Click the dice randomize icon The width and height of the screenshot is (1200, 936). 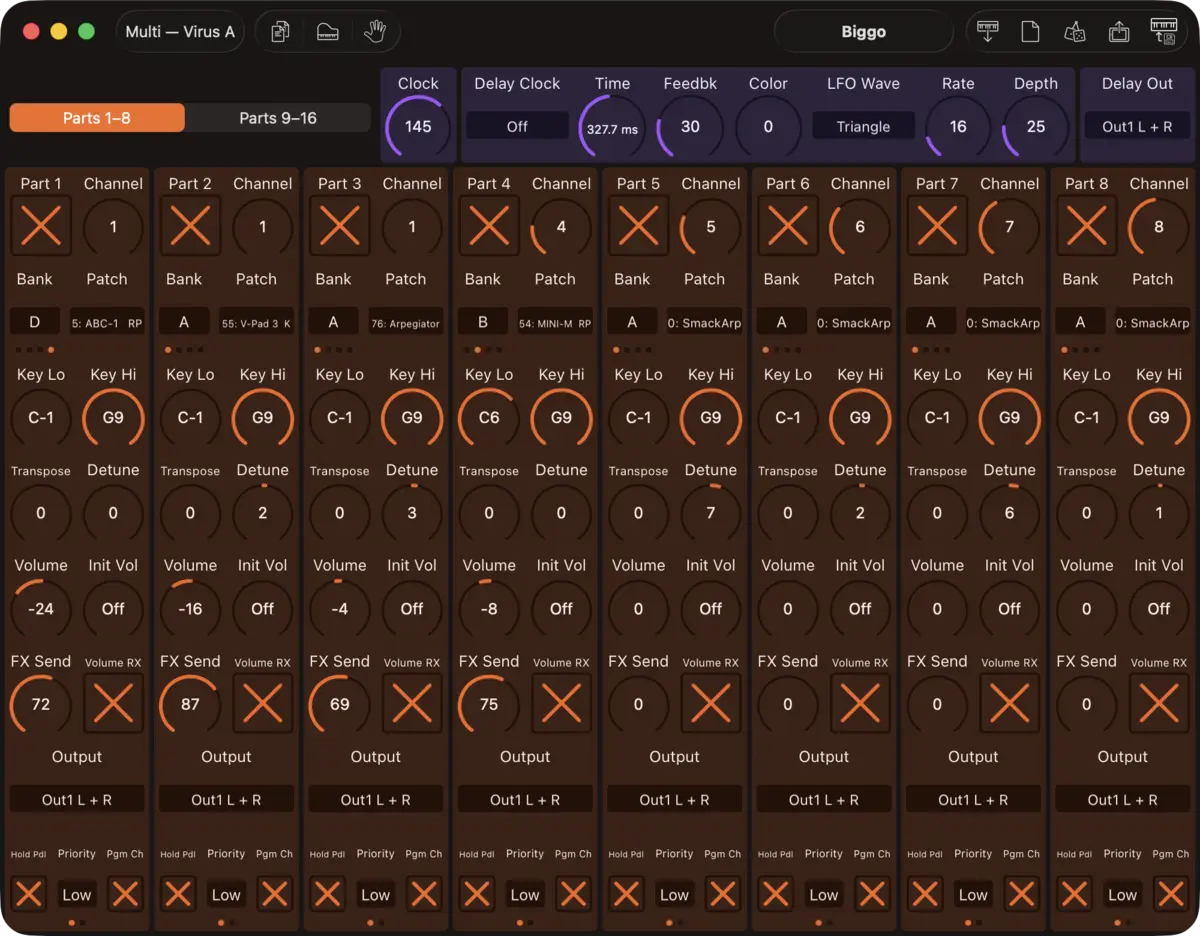pyautogui.click(x=1075, y=32)
